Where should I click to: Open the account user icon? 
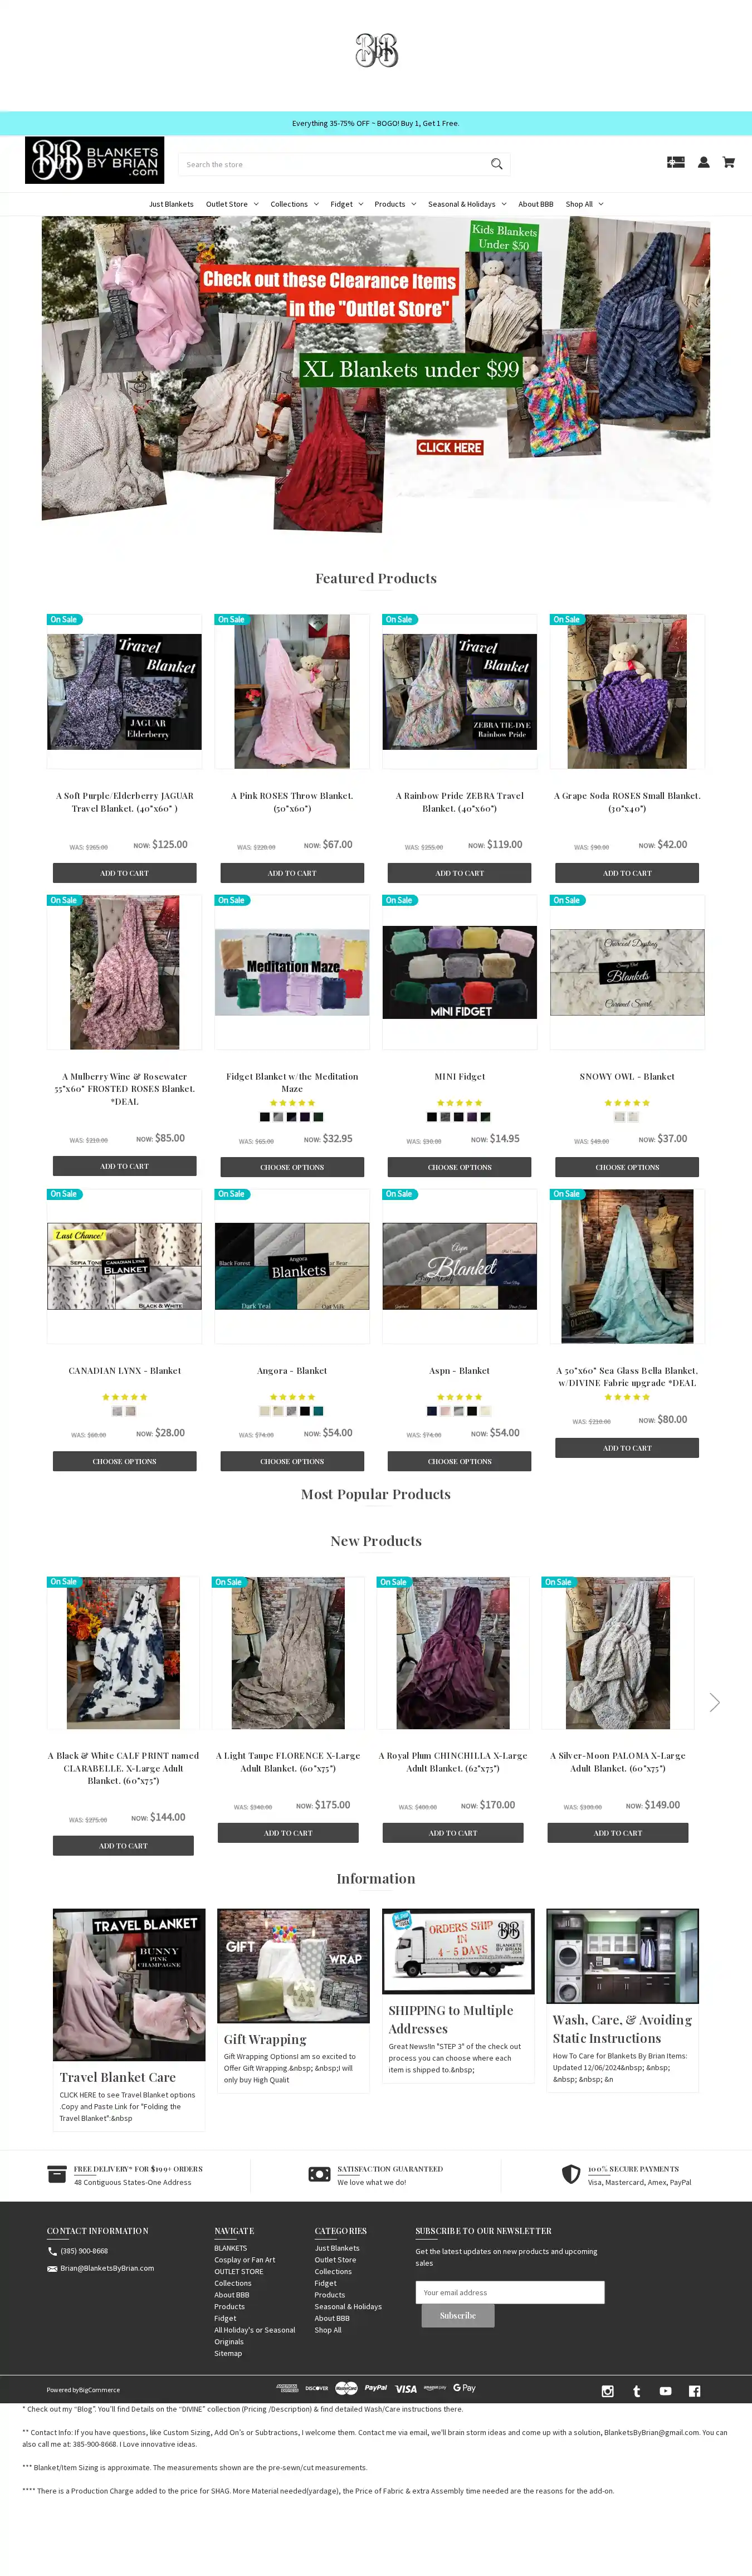pos(704,162)
